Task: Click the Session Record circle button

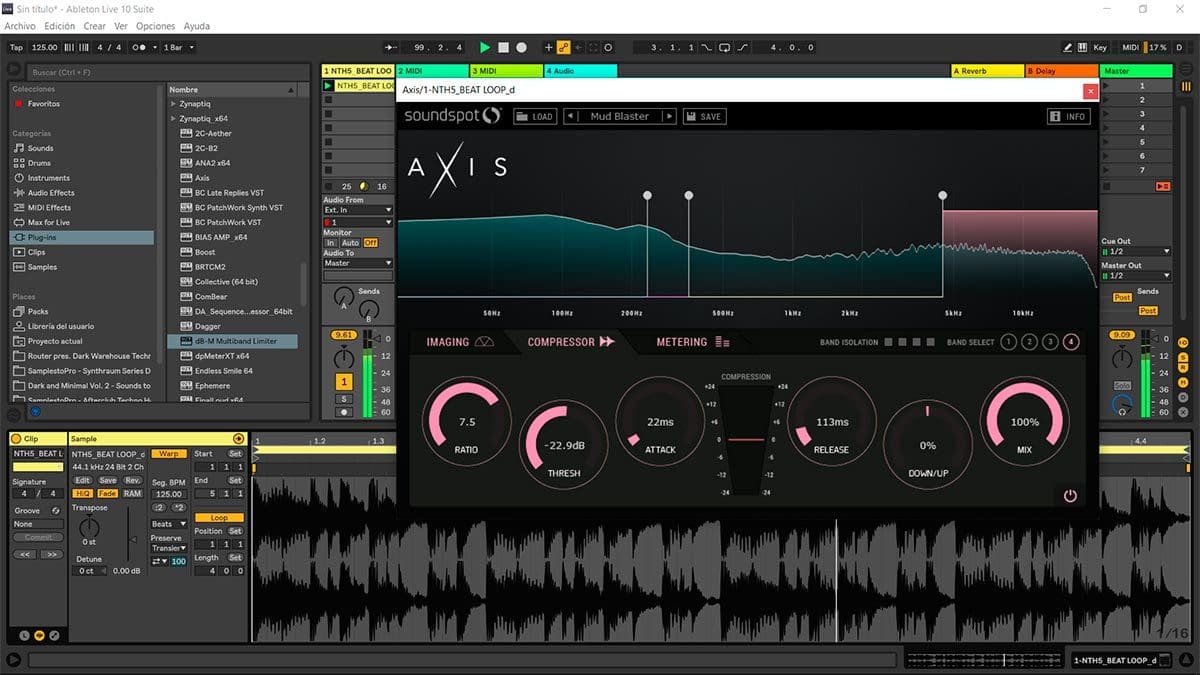Action: [608, 47]
